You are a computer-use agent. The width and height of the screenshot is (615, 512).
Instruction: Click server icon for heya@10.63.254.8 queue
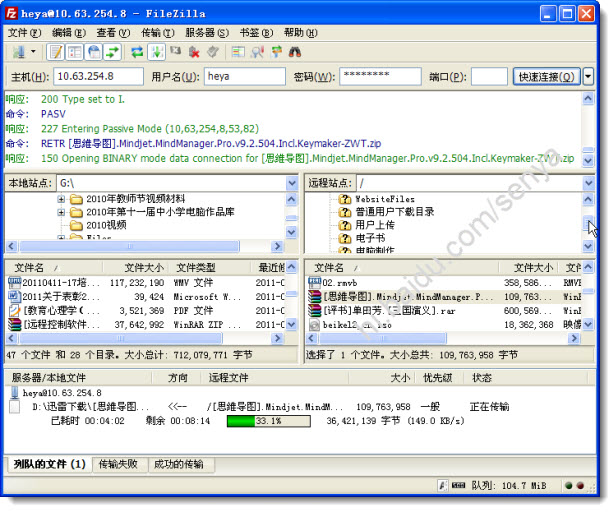pyautogui.click(x=15, y=393)
